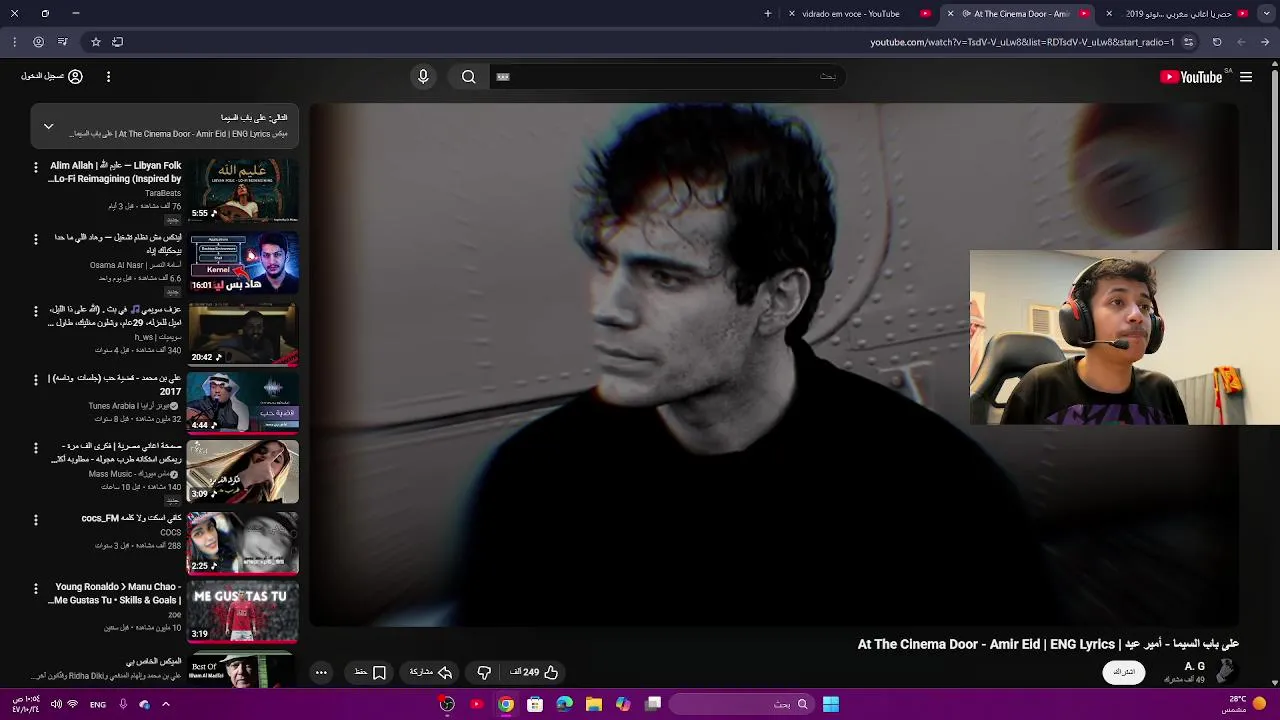Play the cocs_FM thumbnail lasting 2:25

(x=243, y=543)
